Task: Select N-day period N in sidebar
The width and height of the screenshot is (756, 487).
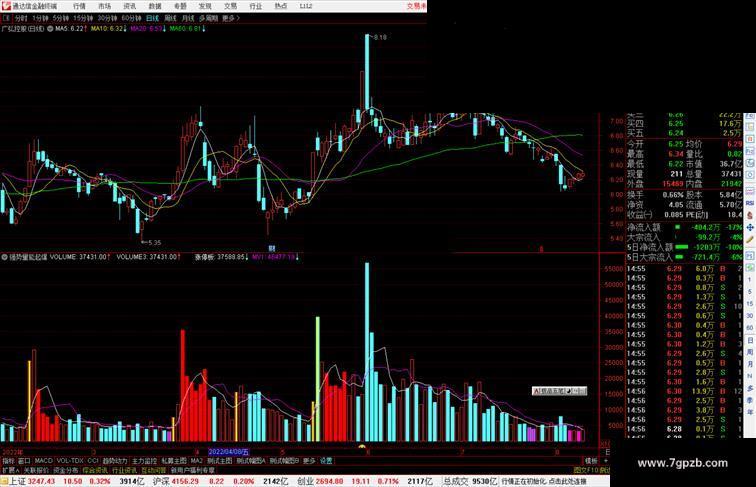Action: (750, 376)
